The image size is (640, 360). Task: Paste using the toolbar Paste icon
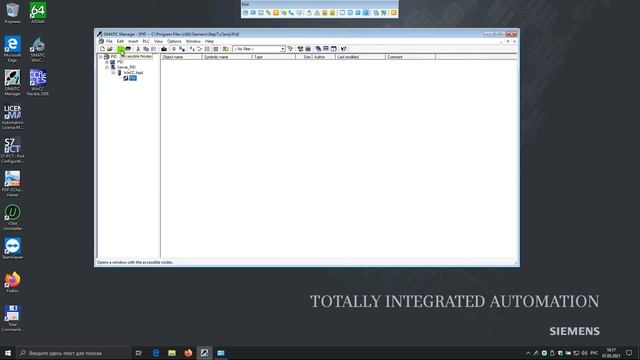(153, 49)
